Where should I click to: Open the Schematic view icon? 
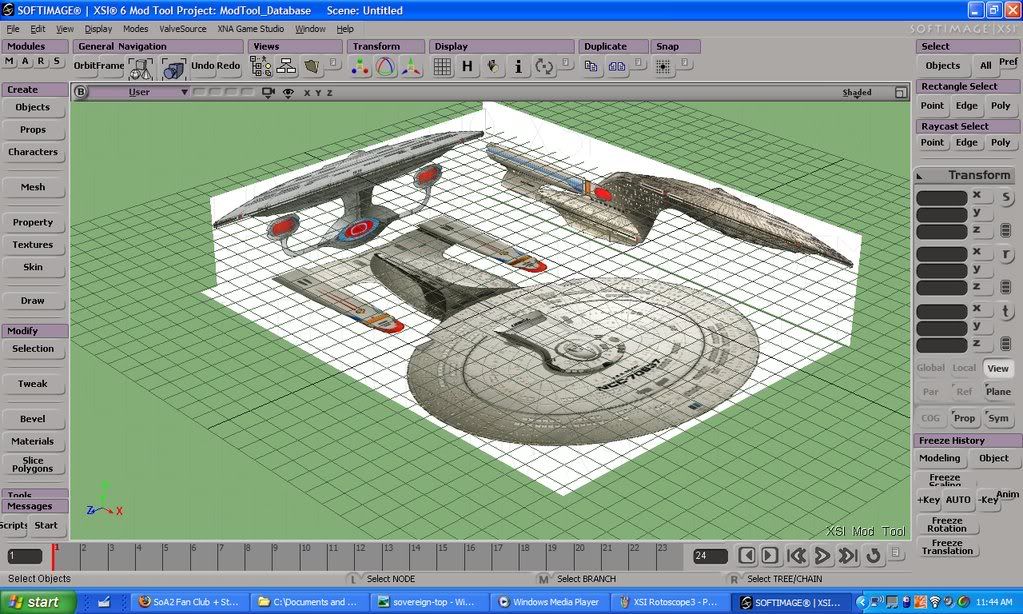click(286, 67)
